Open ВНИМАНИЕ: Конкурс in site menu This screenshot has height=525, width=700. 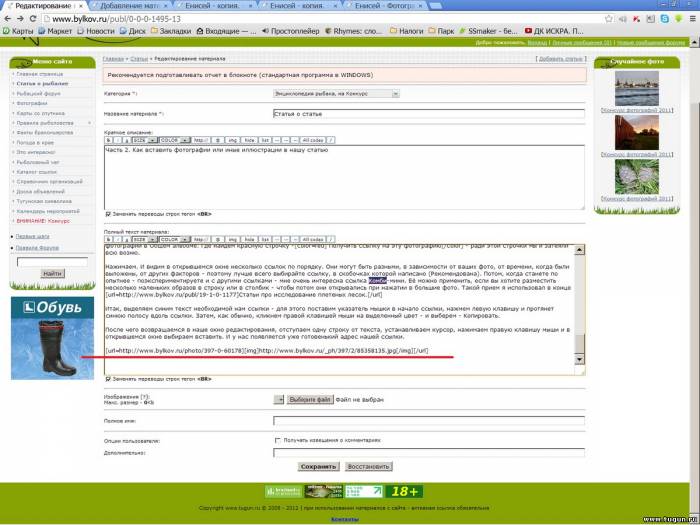(x=43, y=221)
